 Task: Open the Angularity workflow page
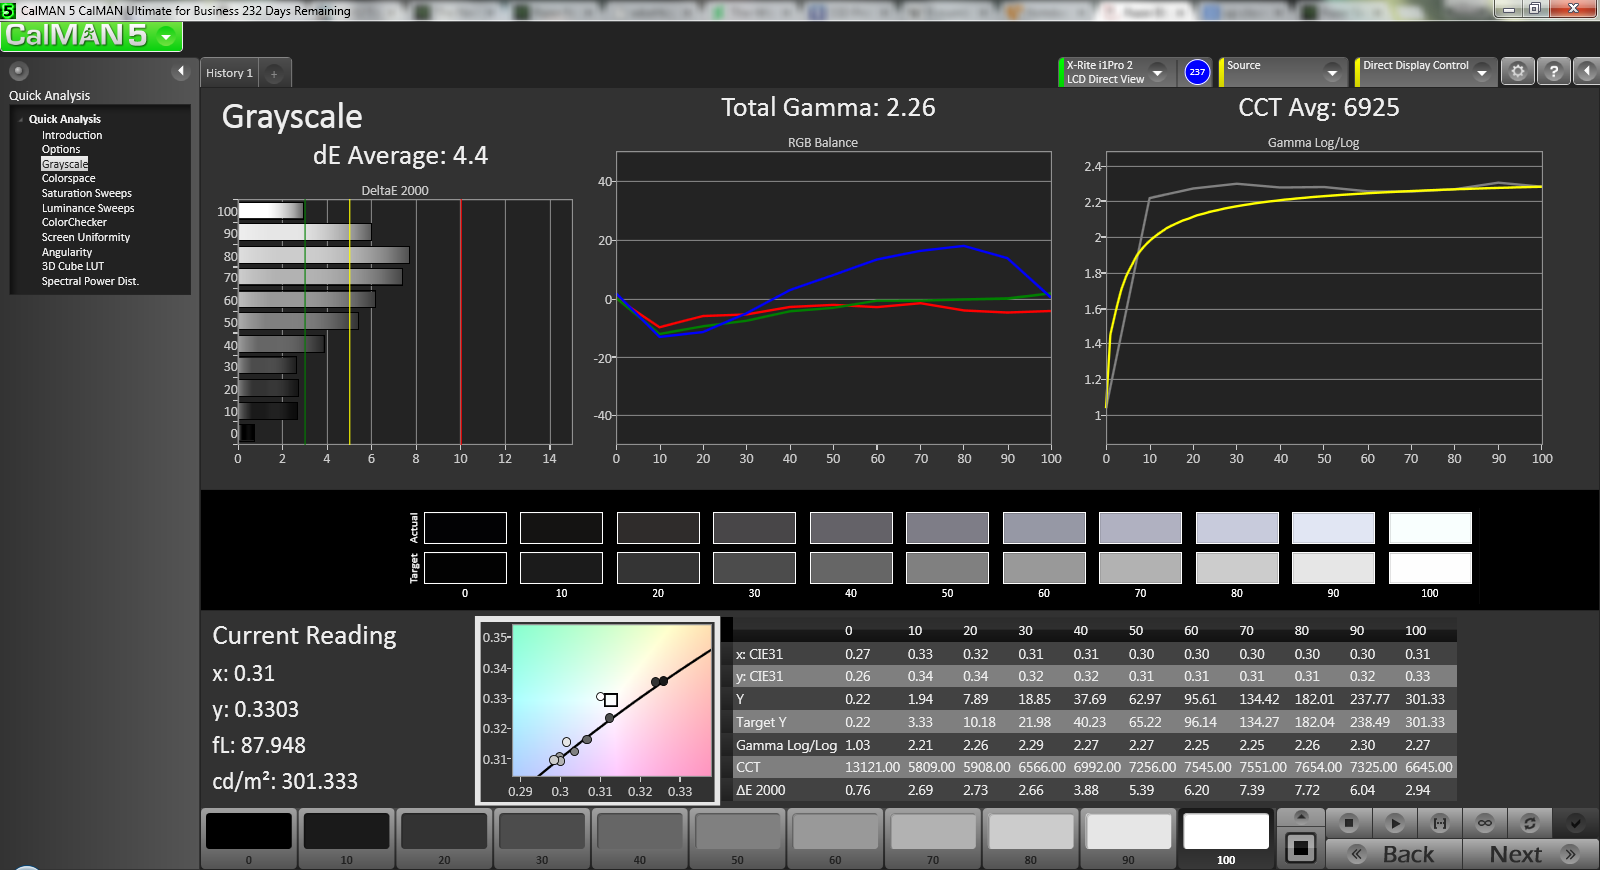tap(67, 252)
